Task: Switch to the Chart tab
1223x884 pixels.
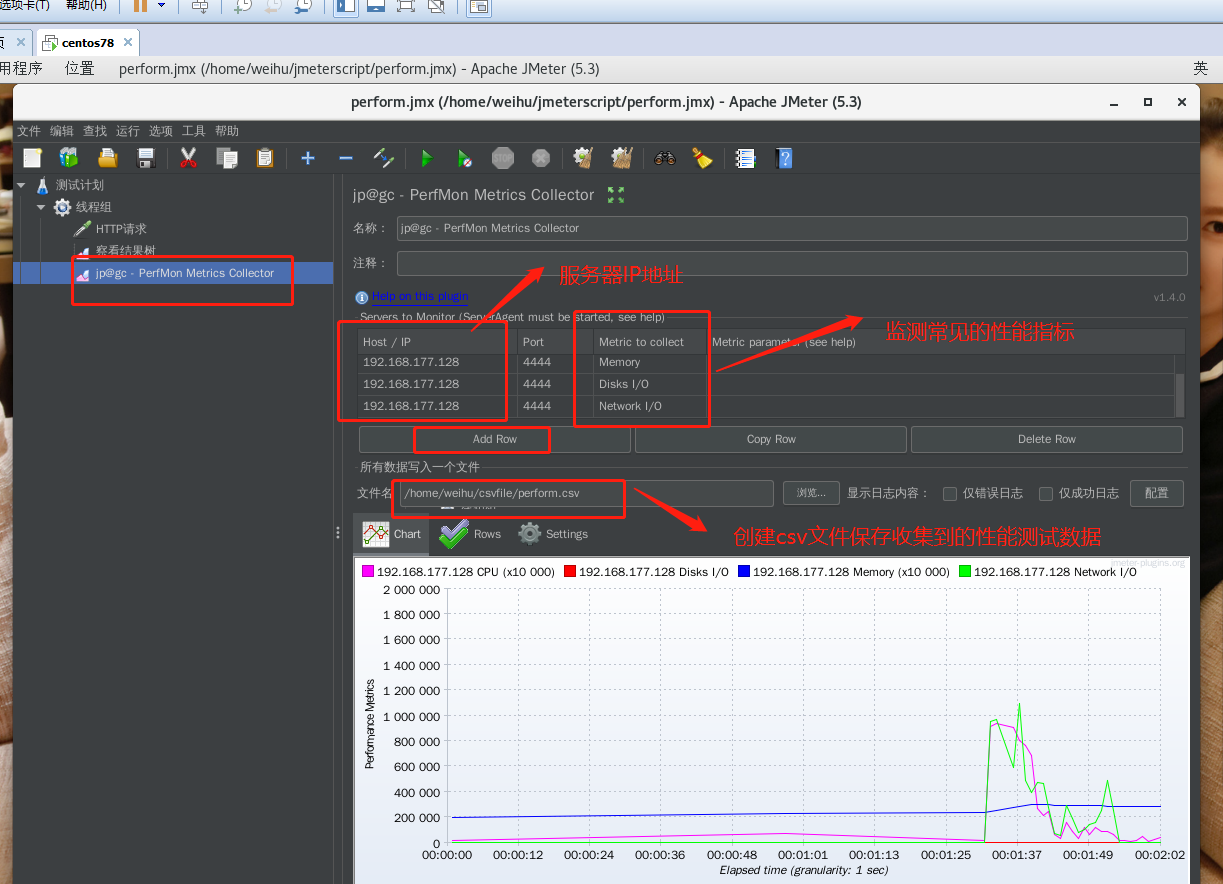Action: (x=392, y=534)
